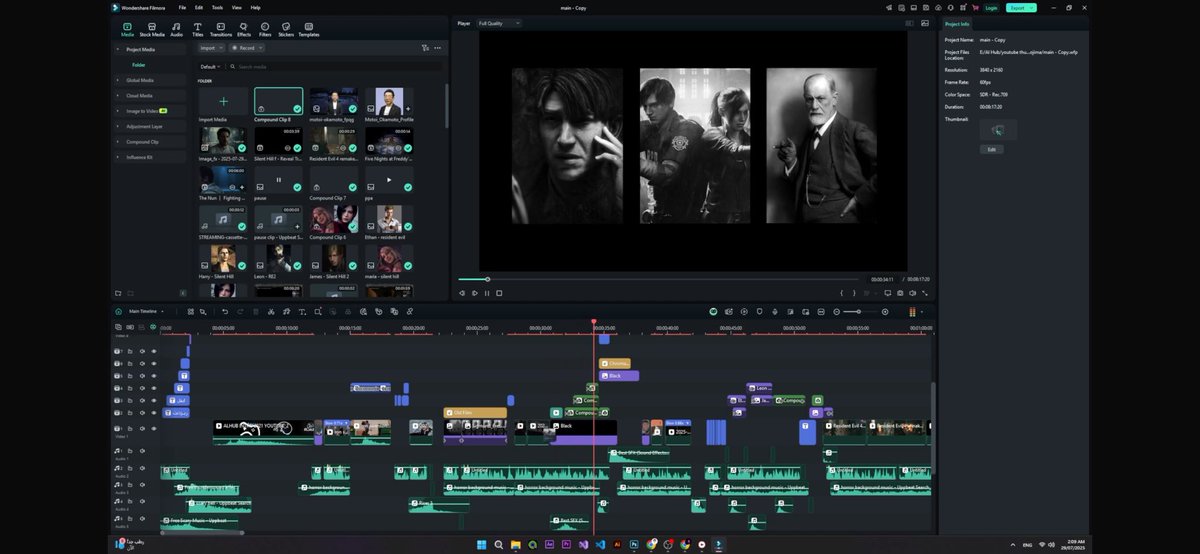The image size is (1200, 554).
Task: Toggle visibility eye of Video 4 track
Action: point(153,388)
